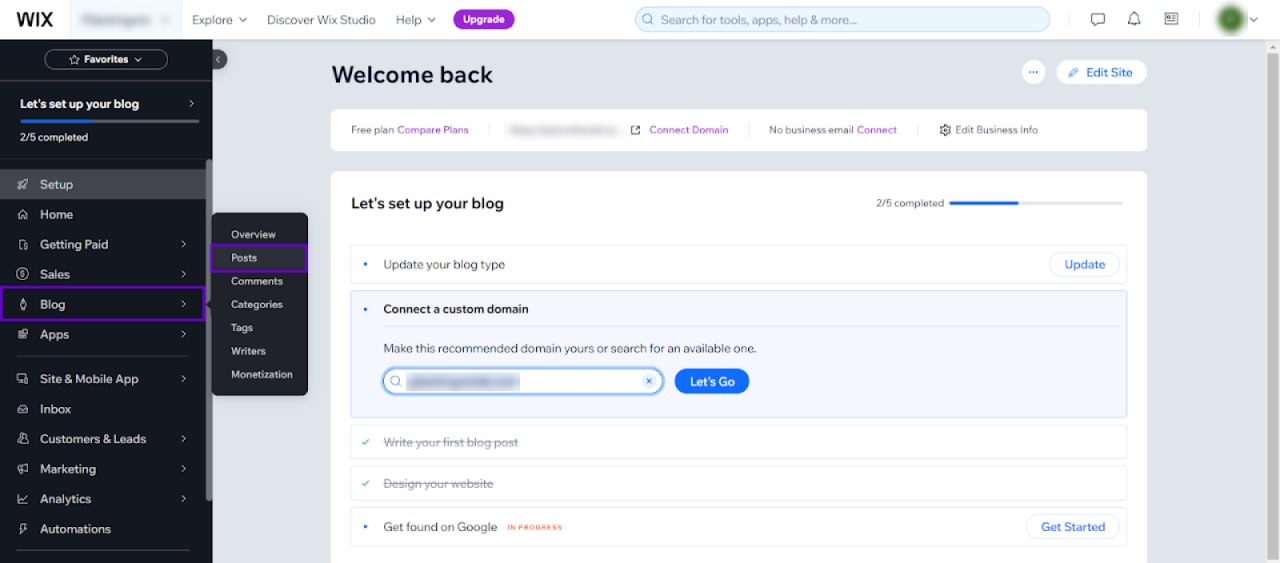Open the notifications bell
The height and width of the screenshot is (563, 1280).
click(x=1134, y=19)
